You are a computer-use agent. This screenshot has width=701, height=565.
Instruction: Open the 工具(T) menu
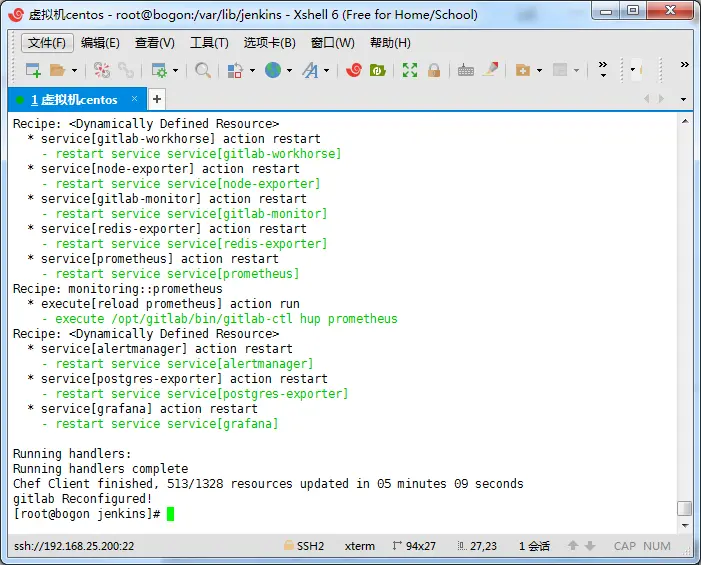(209, 43)
